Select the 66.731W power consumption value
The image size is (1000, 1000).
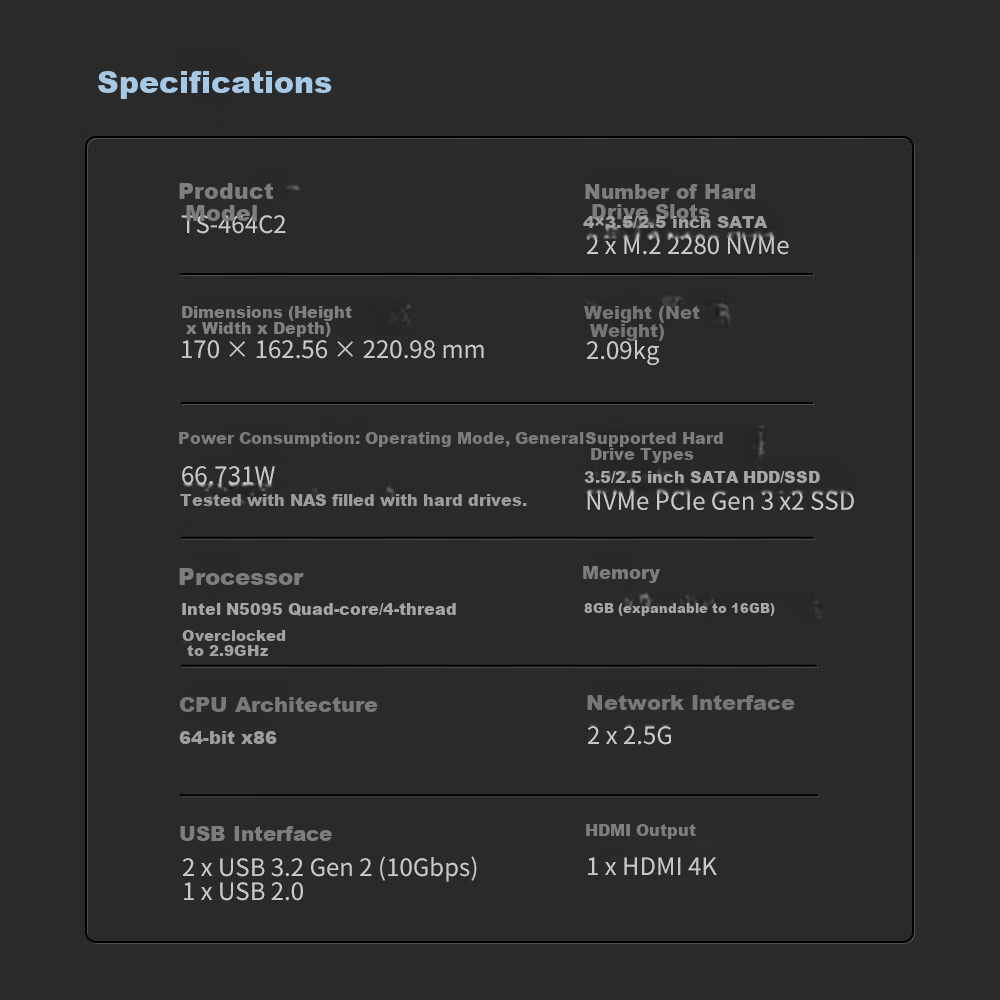[x=228, y=476]
